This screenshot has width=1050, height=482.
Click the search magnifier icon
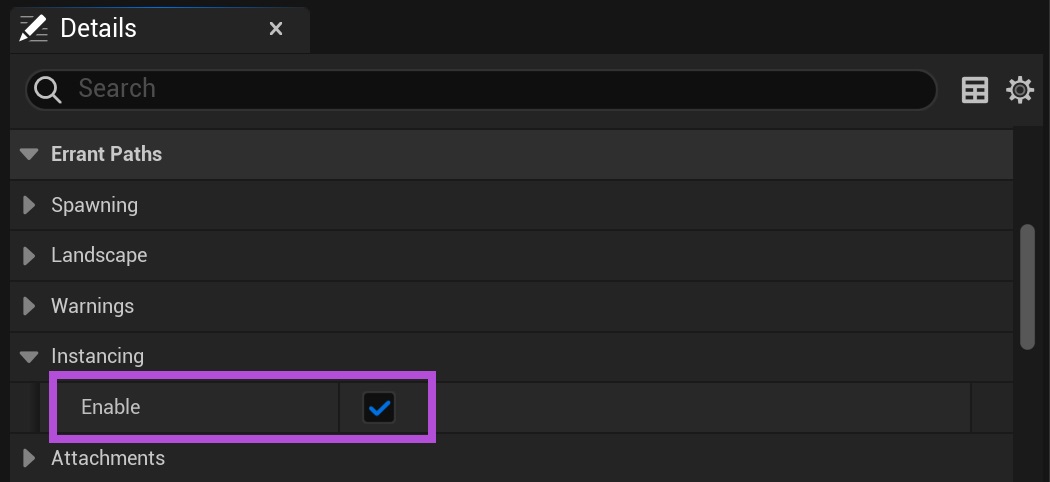coord(47,89)
